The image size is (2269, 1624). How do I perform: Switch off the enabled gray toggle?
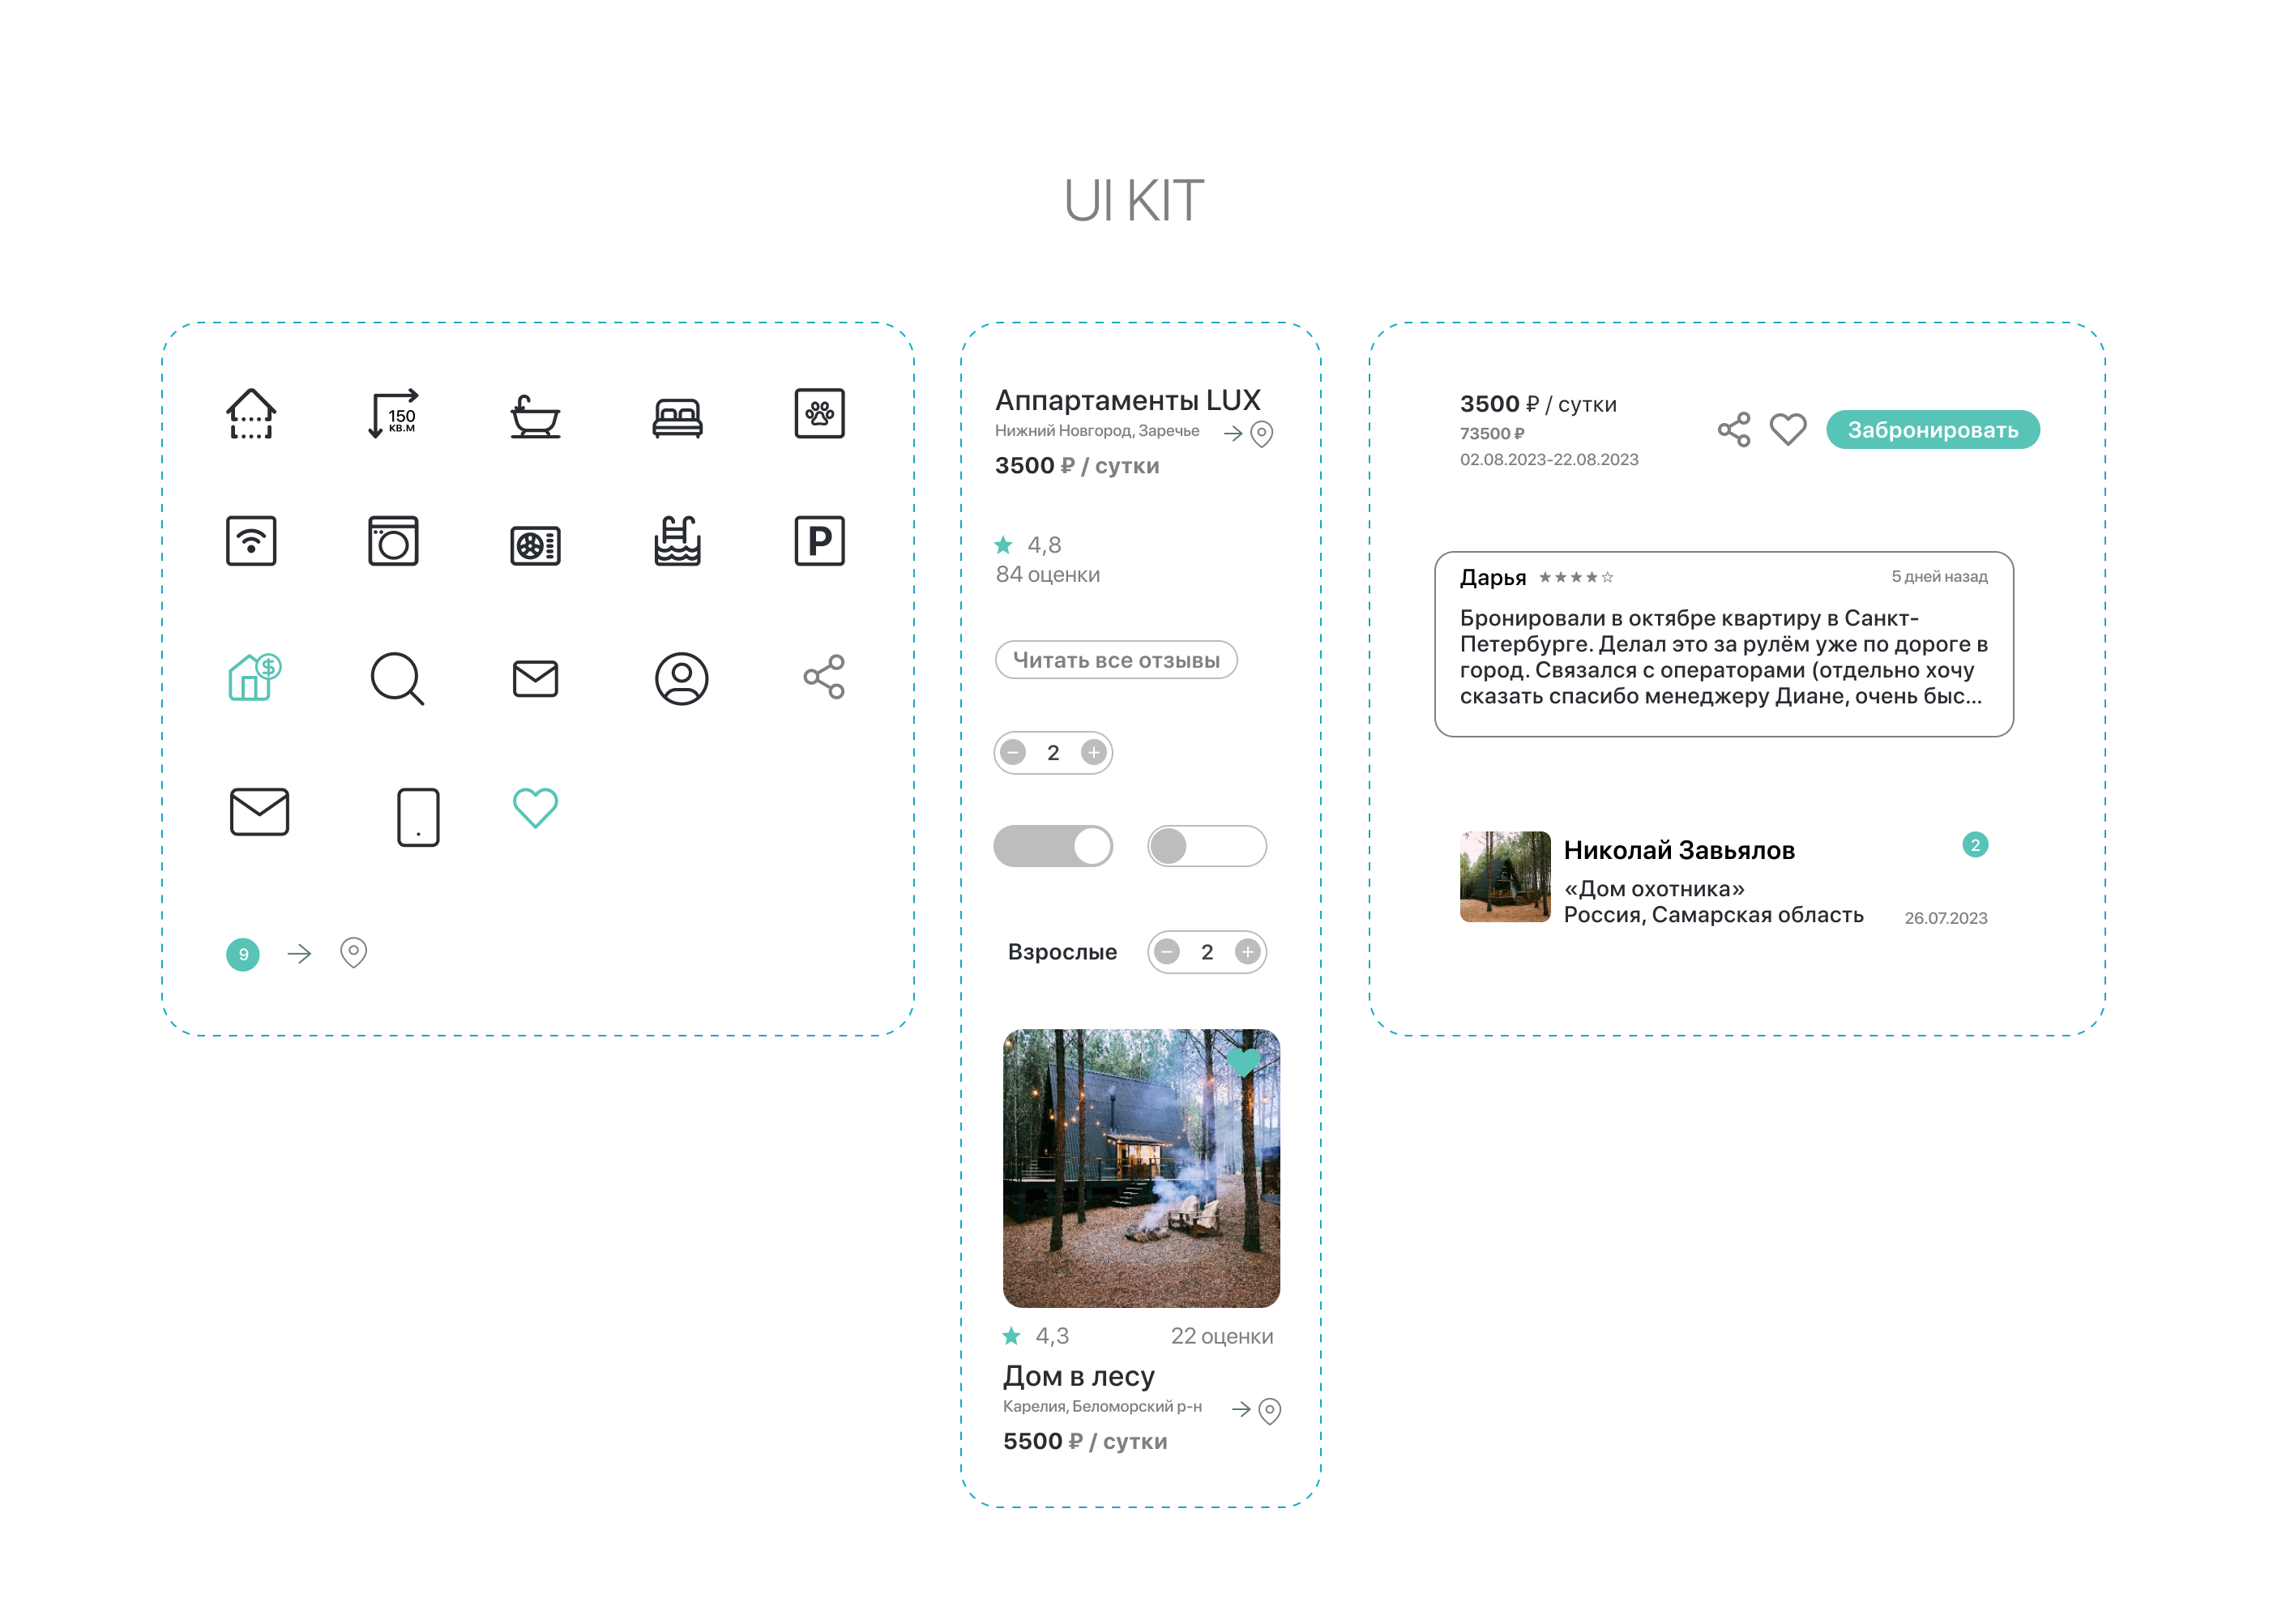(x=1052, y=846)
